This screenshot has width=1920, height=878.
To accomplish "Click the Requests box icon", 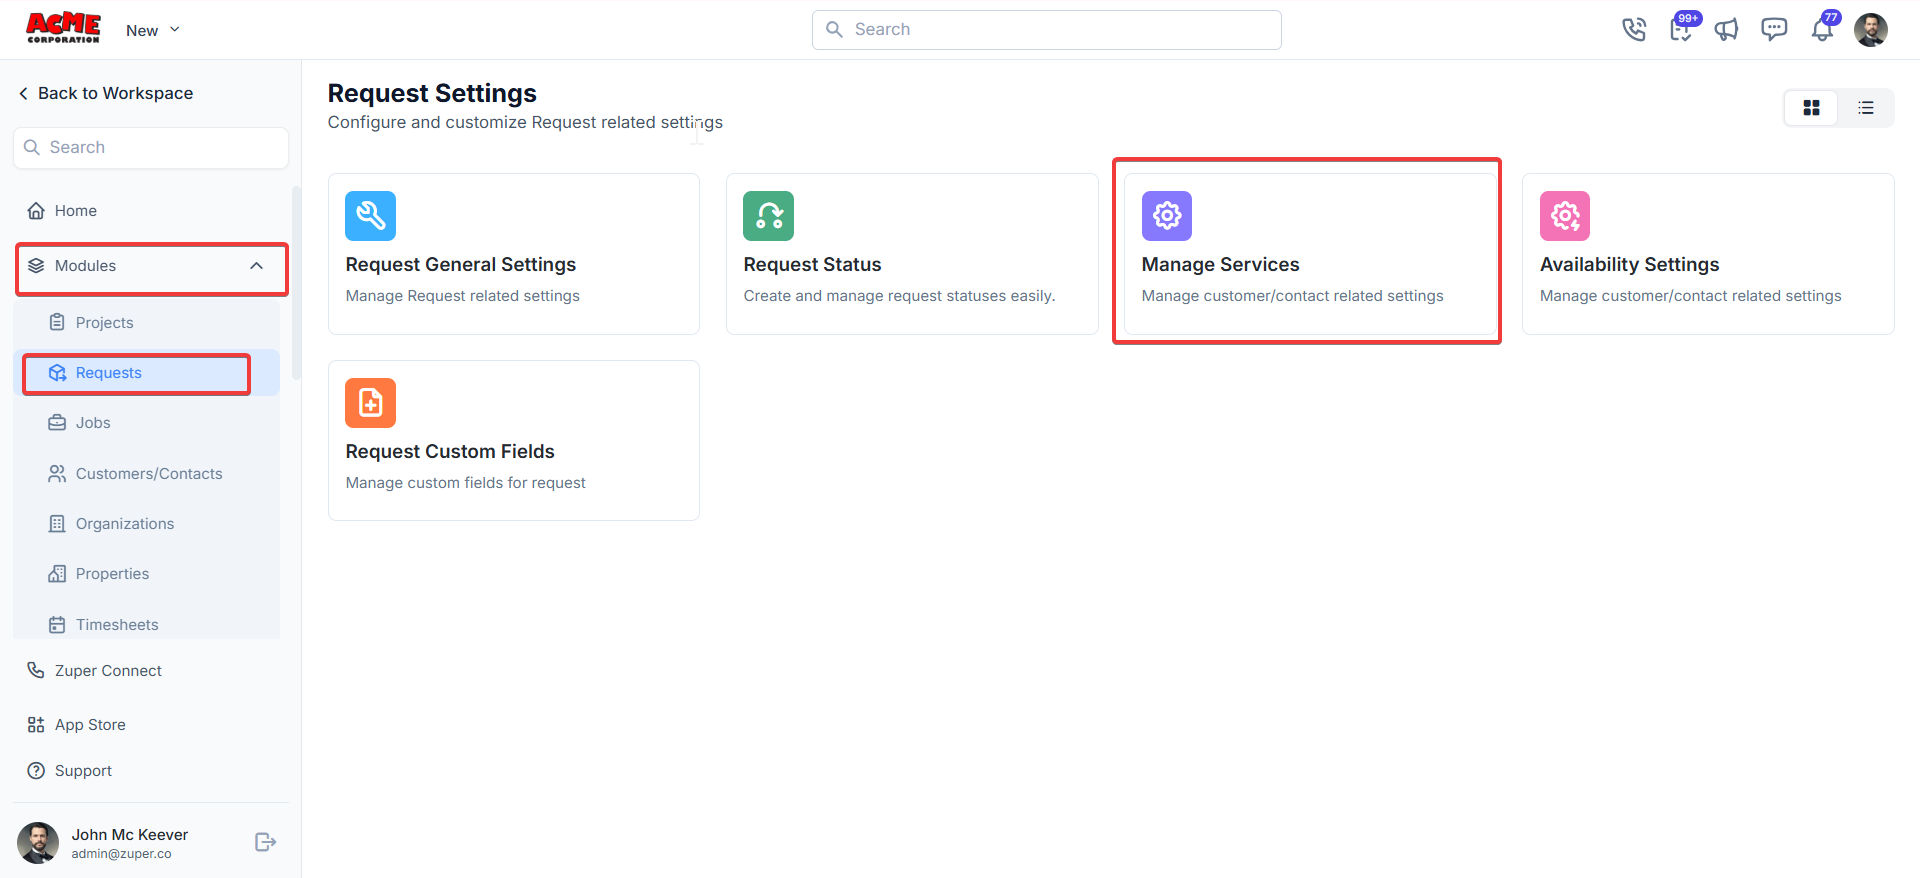I will coord(57,373).
